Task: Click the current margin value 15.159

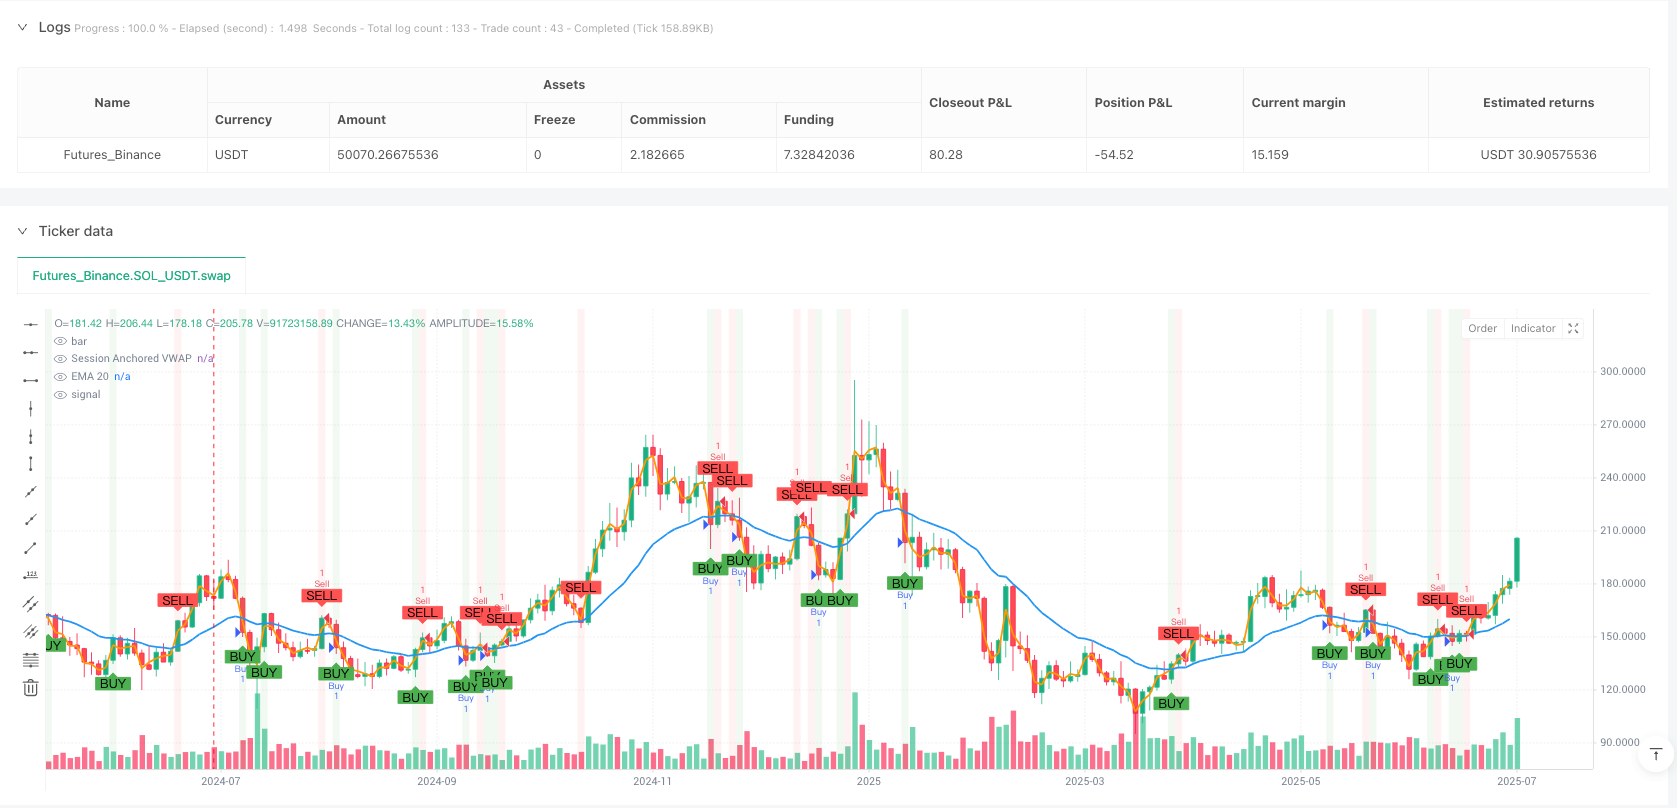Action: pos(1270,155)
